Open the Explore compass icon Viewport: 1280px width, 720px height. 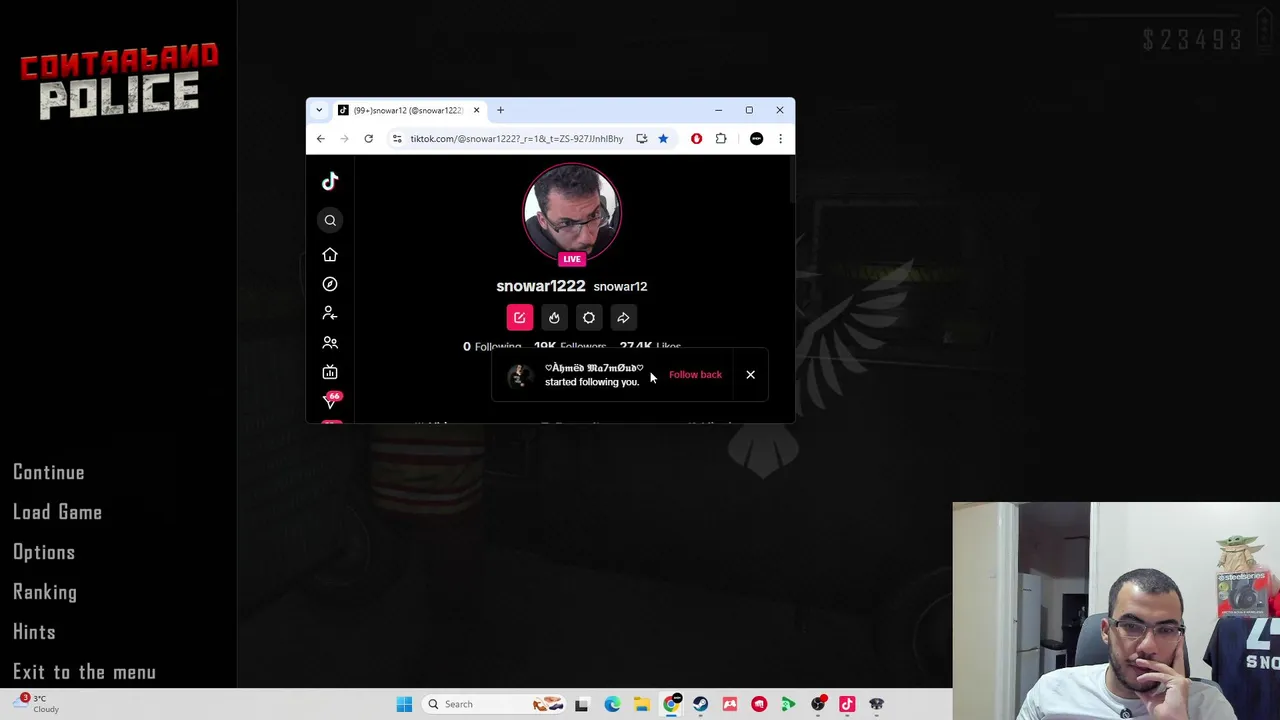(330, 284)
